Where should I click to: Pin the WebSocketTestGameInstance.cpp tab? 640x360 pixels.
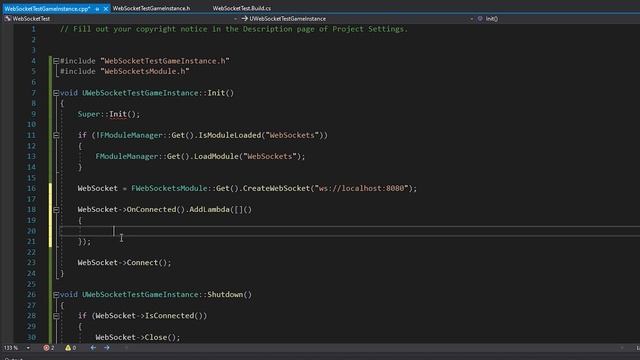97,9
